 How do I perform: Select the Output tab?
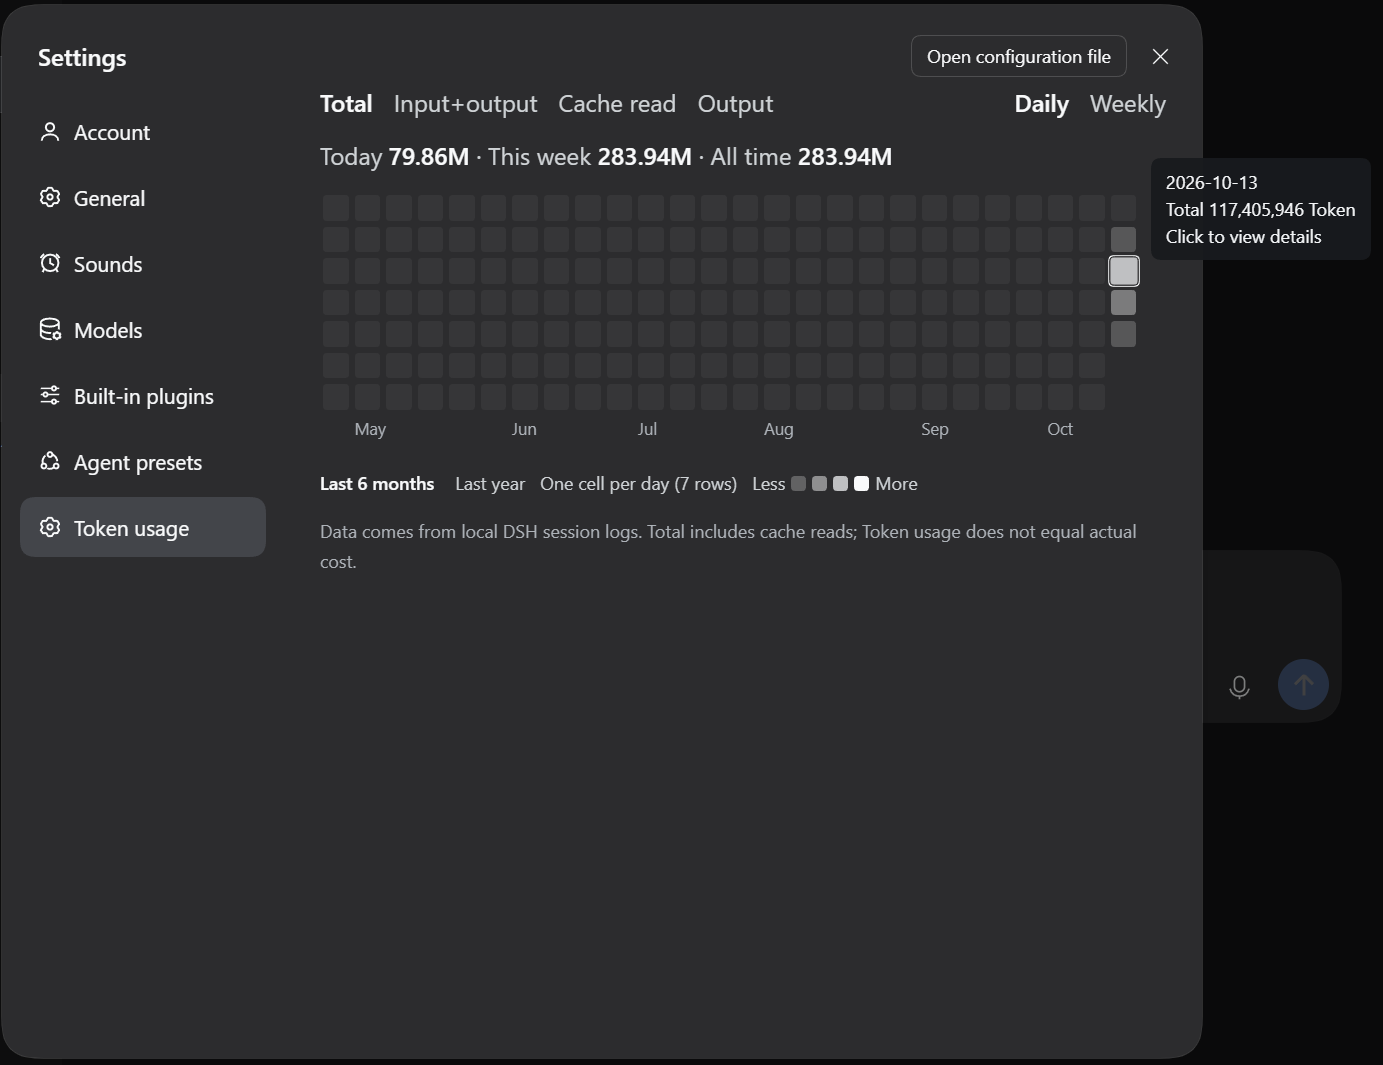pos(735,104)
